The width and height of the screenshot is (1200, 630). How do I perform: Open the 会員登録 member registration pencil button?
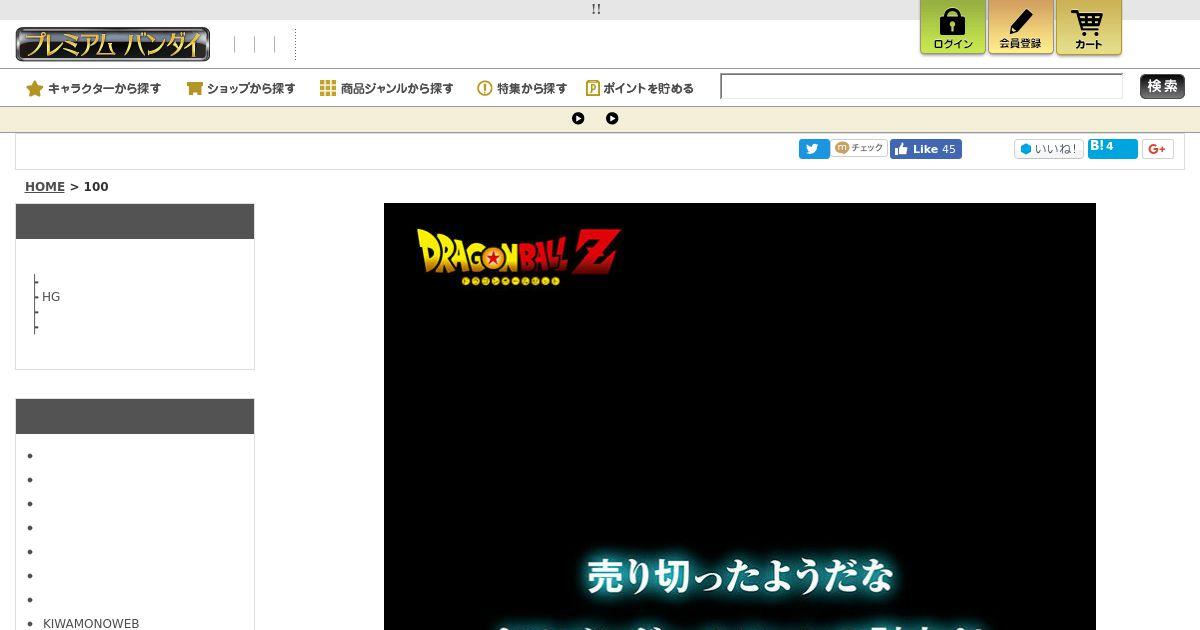[1021, 27]
